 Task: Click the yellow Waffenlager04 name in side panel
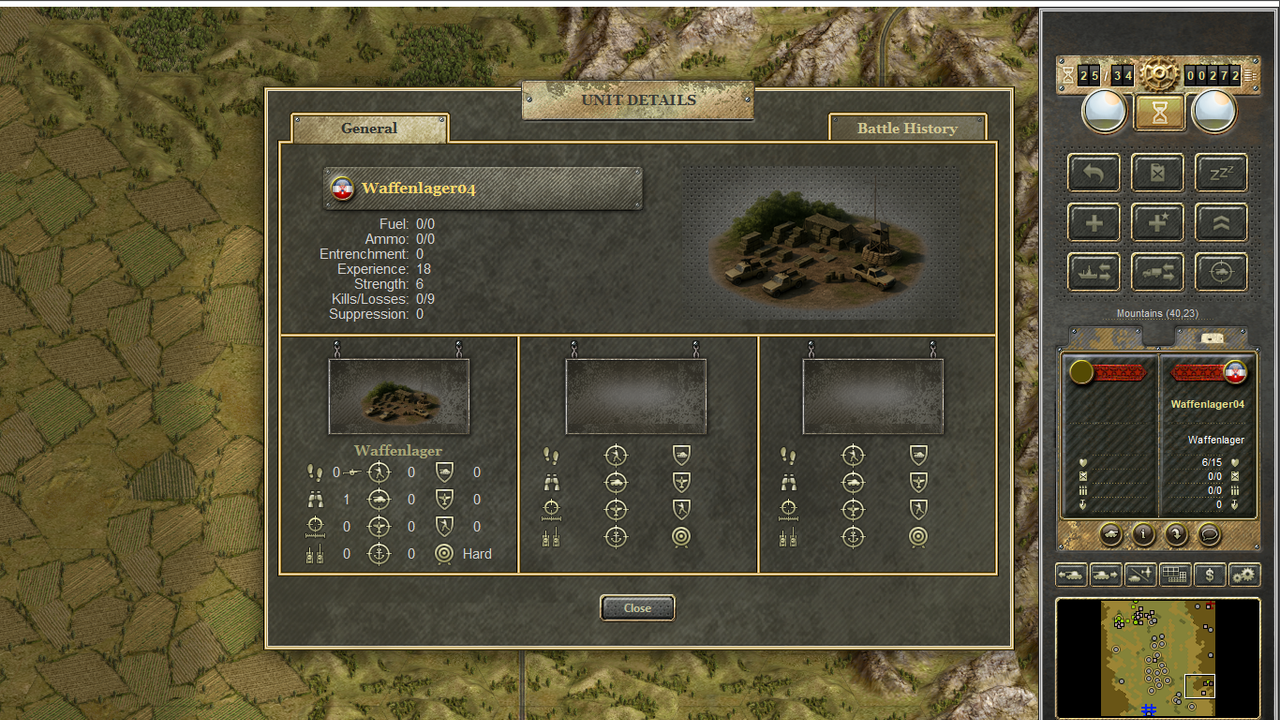click(x=1208, y=404)
